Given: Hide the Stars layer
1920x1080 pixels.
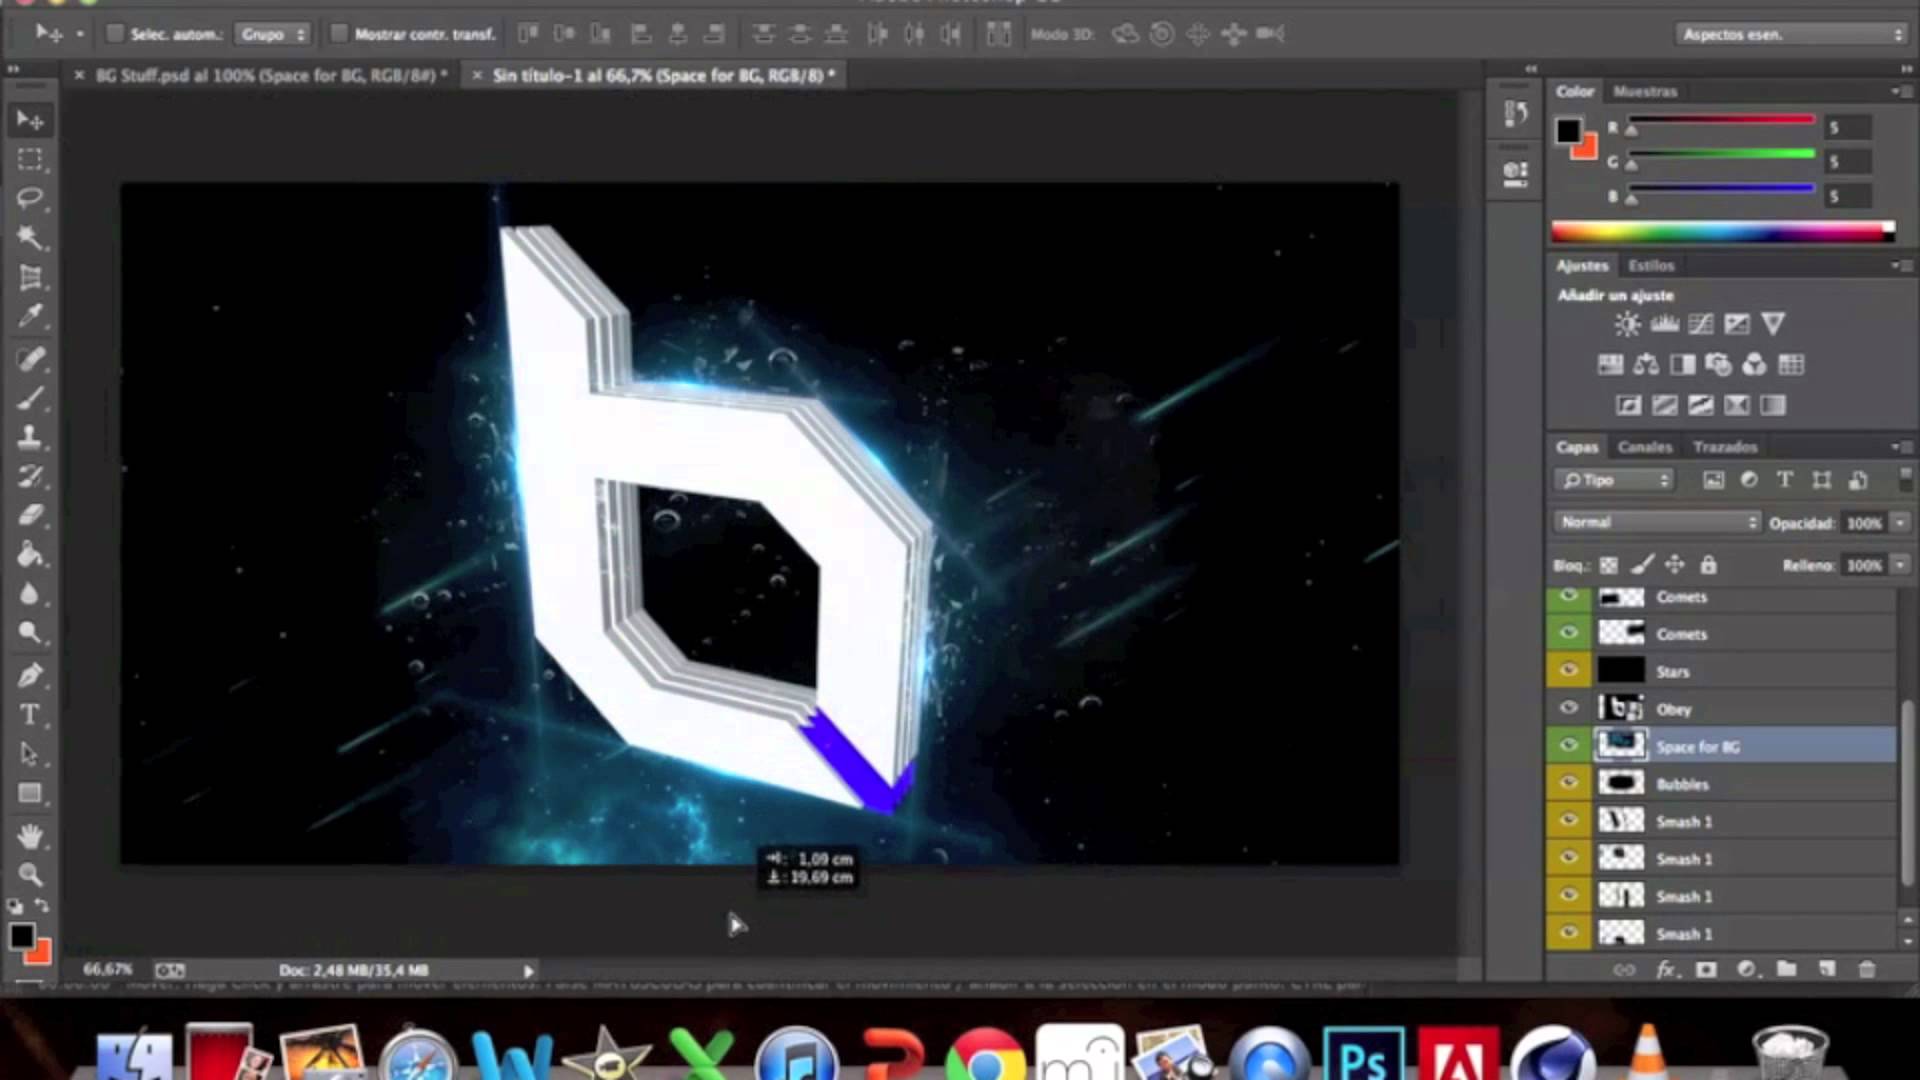Looking at the screenshot, I should (1568, 671).
